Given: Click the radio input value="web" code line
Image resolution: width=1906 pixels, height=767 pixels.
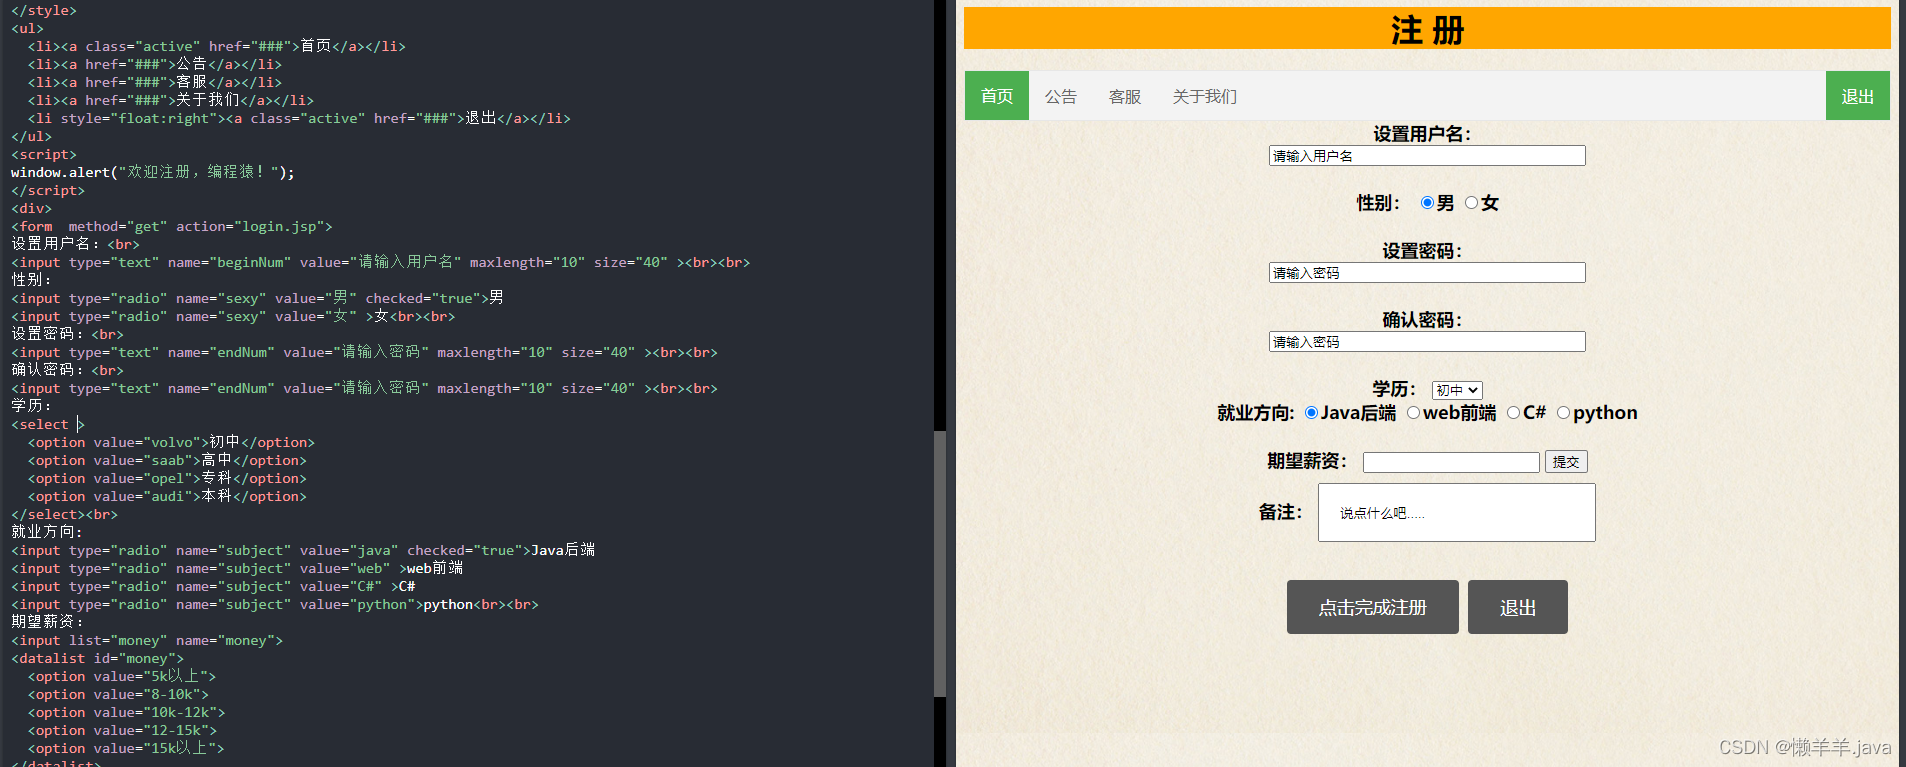Looking at the screenshot, I should pos(237,568).
